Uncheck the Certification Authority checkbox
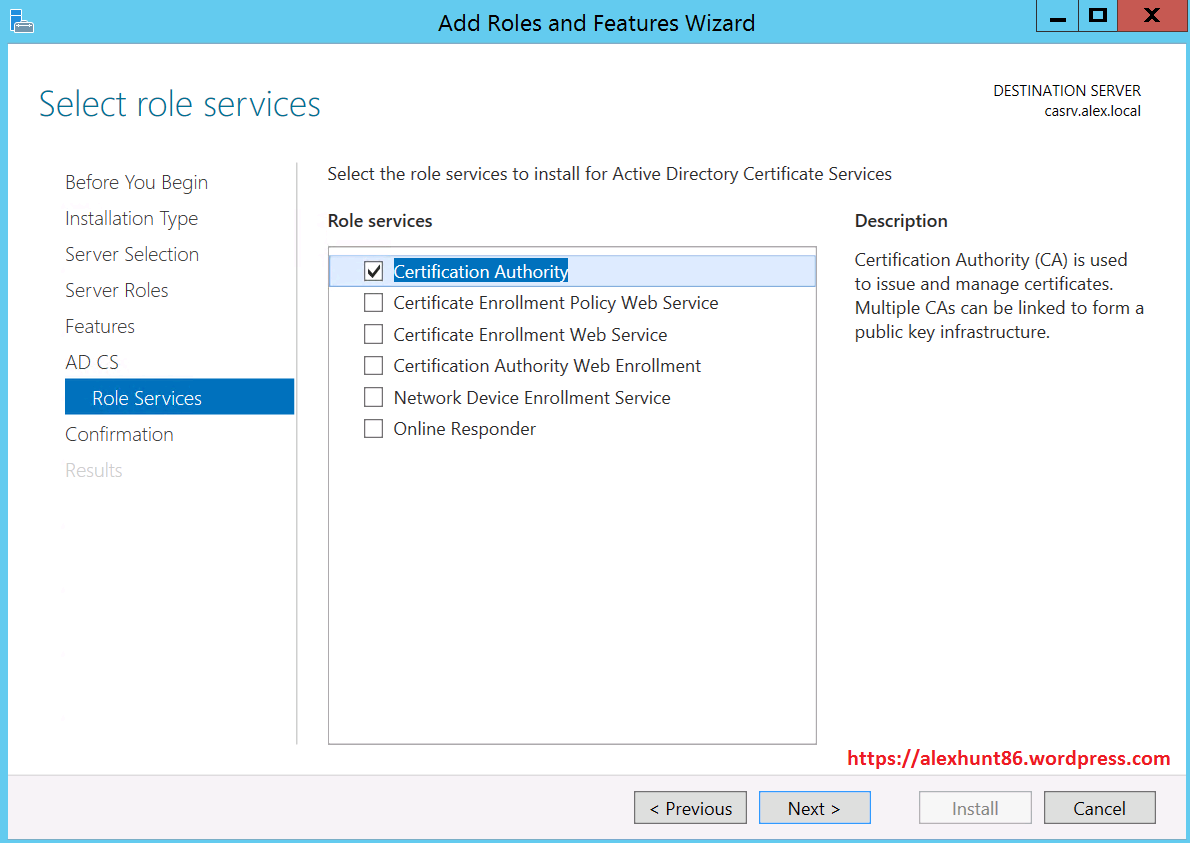This screenshot has height=843, width=1190. pyautogui.click(x=374, y=271)
